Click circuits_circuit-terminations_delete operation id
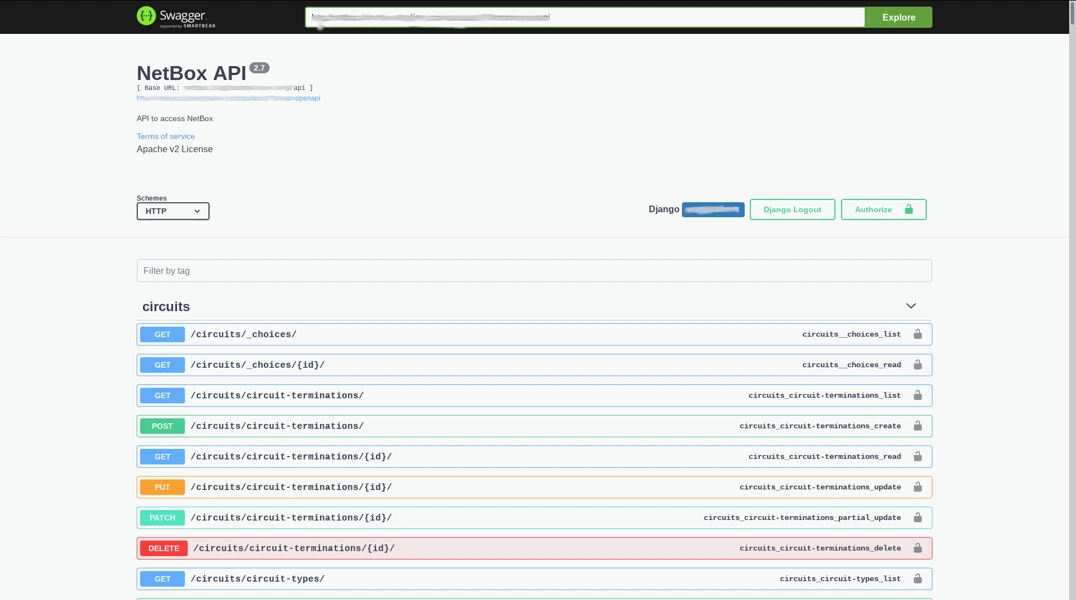1076x600 pixels. pyautogui.click(x=820, y=548)
